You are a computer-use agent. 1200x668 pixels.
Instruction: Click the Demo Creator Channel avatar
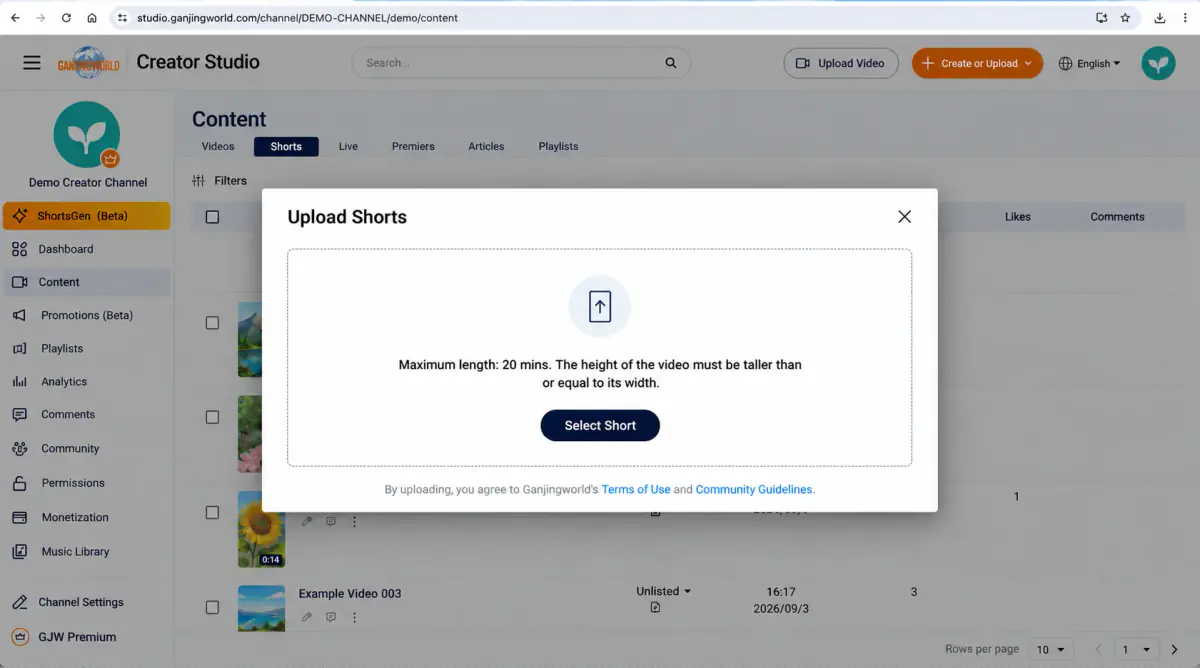[87, 134]
